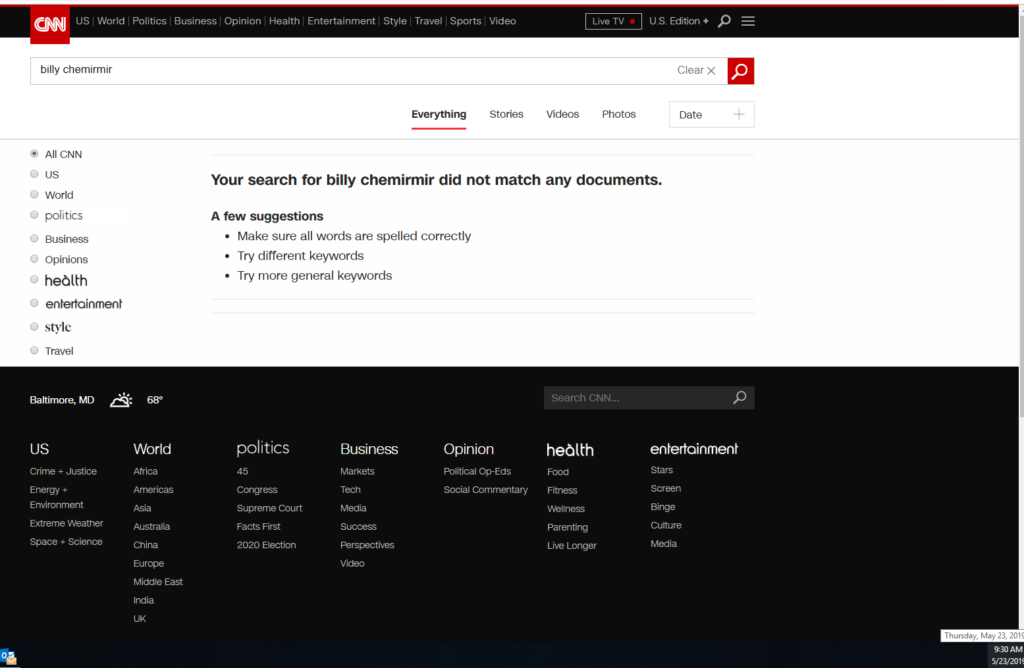Click the Live TV button
This screenshot has height=668, width=1024.
[613, 22]
